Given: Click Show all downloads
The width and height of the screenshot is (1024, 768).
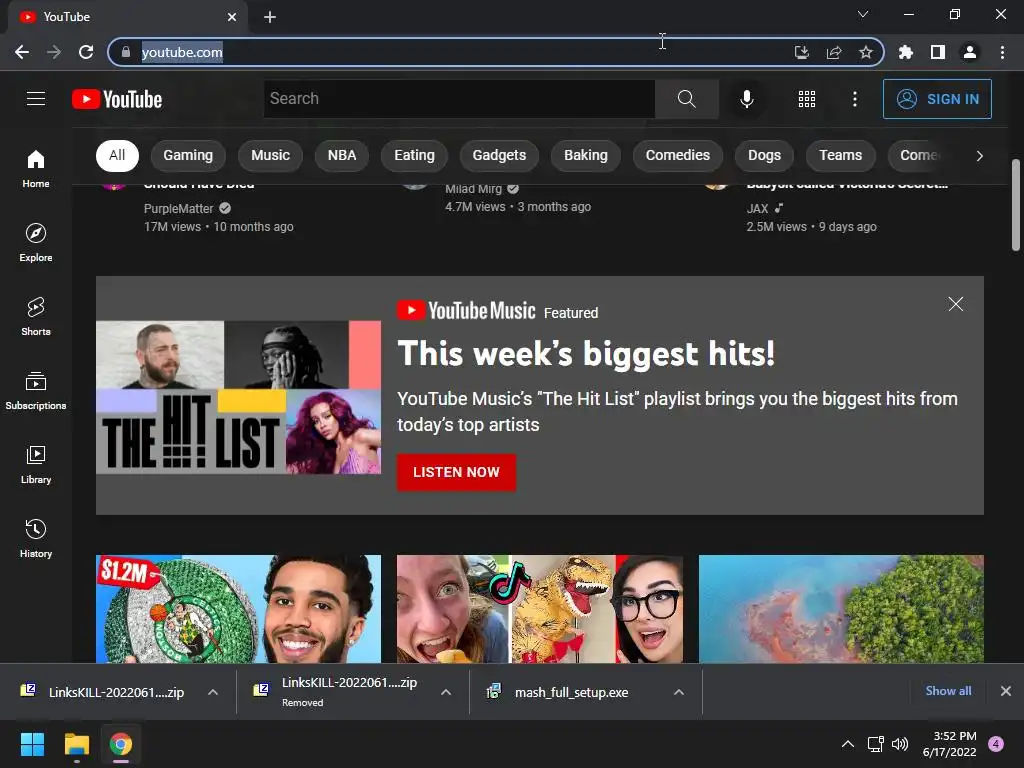Looking at the screenshot, I should click(948, 691).
